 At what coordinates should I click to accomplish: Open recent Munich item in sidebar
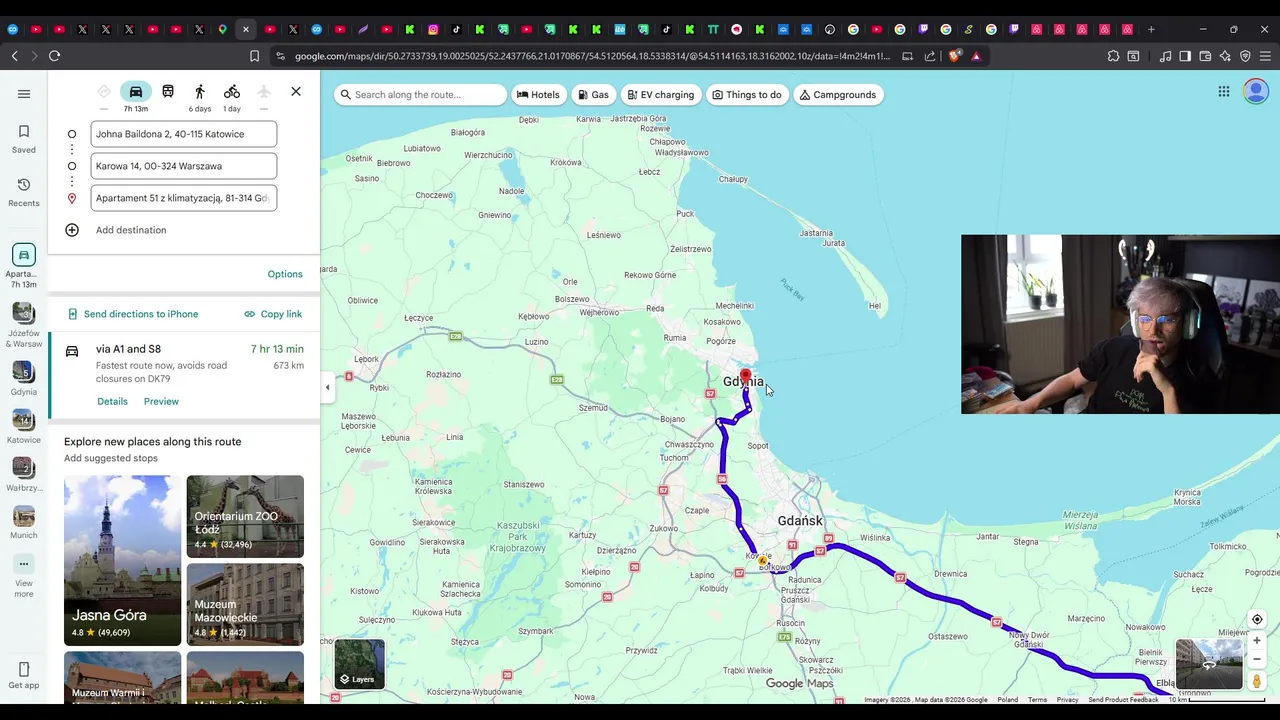click(x=24, y=523)
